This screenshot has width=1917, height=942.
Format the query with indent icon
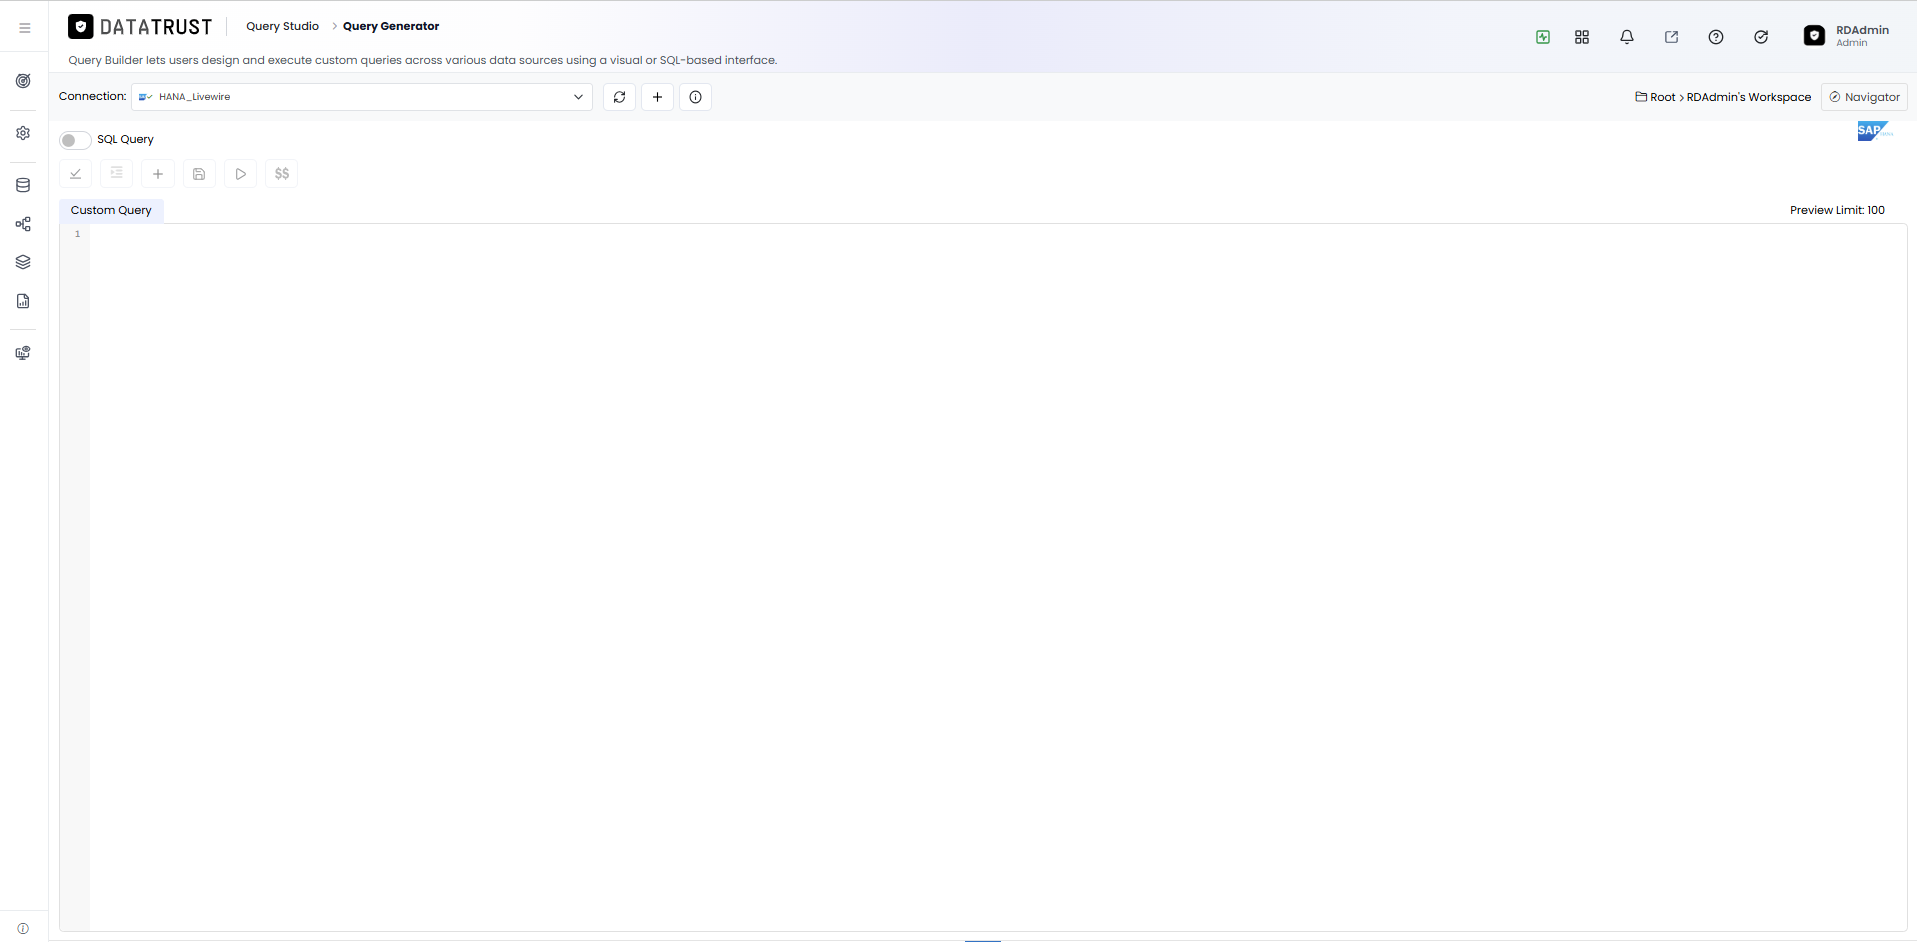click(116, 174)
